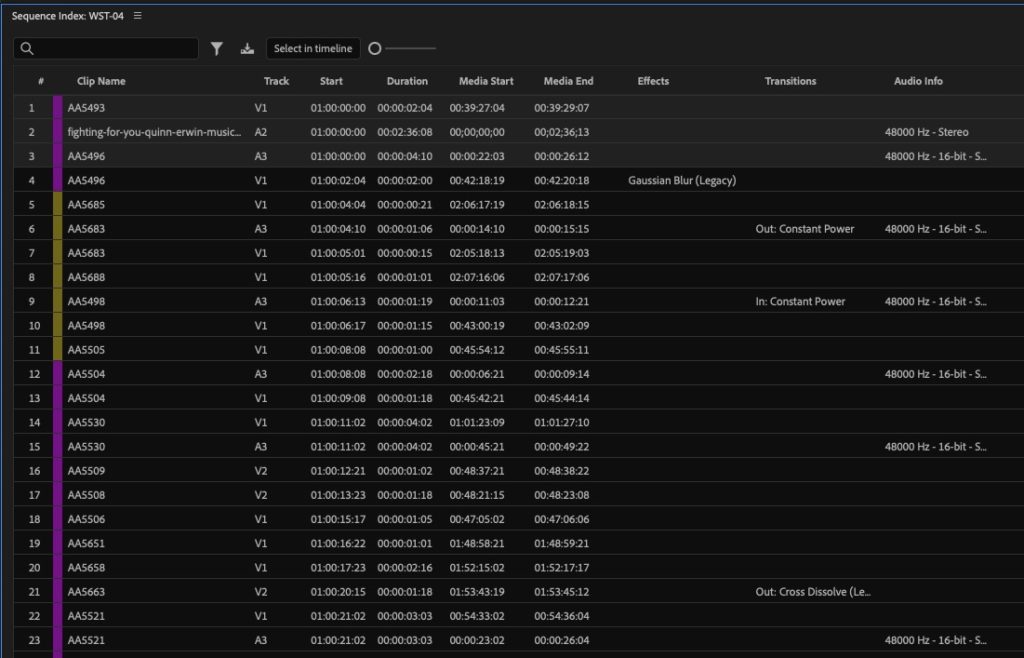Viewport: 1024px width, 658px height.
Task: Select clip AA5688 in row 8
Action: click(x=86, y=277)
